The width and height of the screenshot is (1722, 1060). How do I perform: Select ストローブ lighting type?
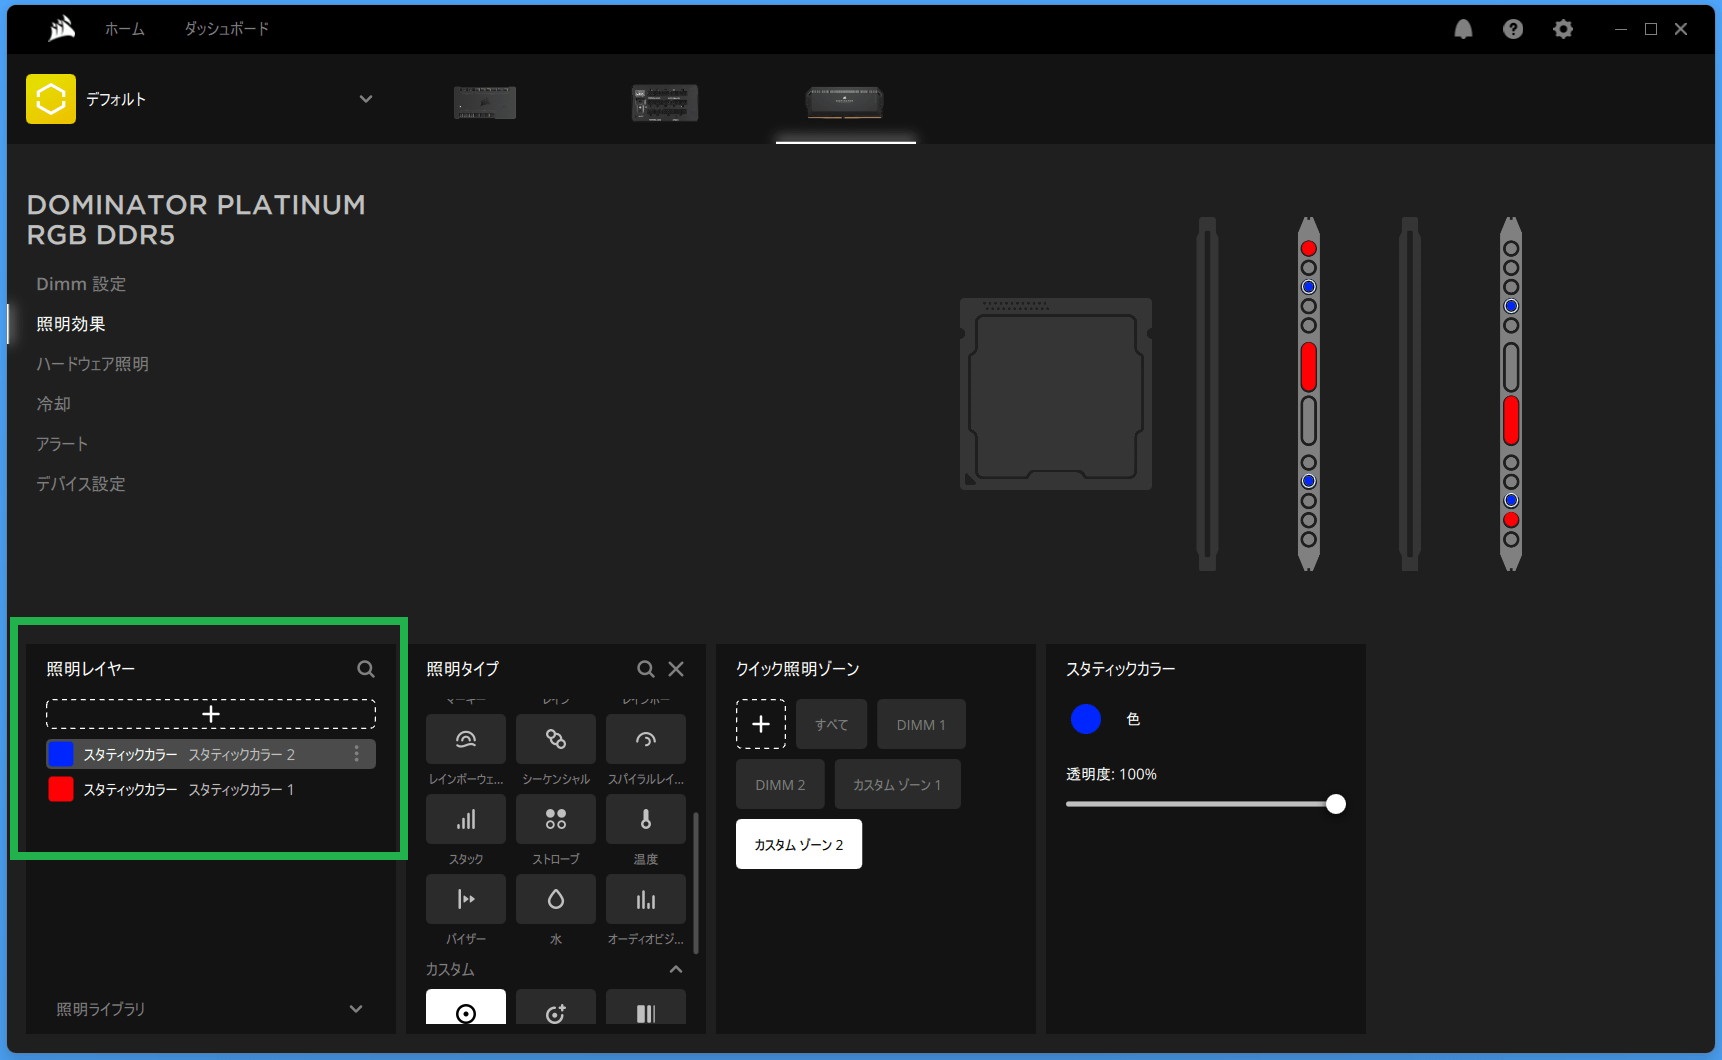556,819
